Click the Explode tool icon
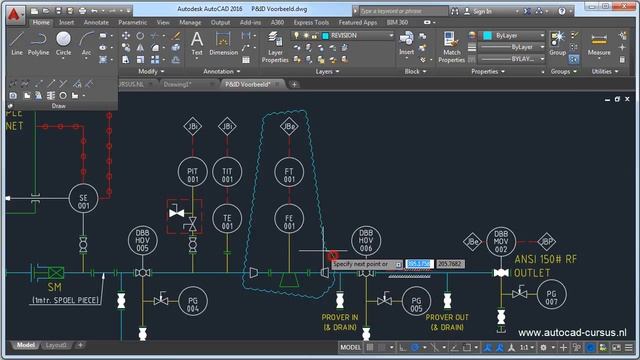Image resolution: width=640 pixels, height=360 pixels. 176,48
